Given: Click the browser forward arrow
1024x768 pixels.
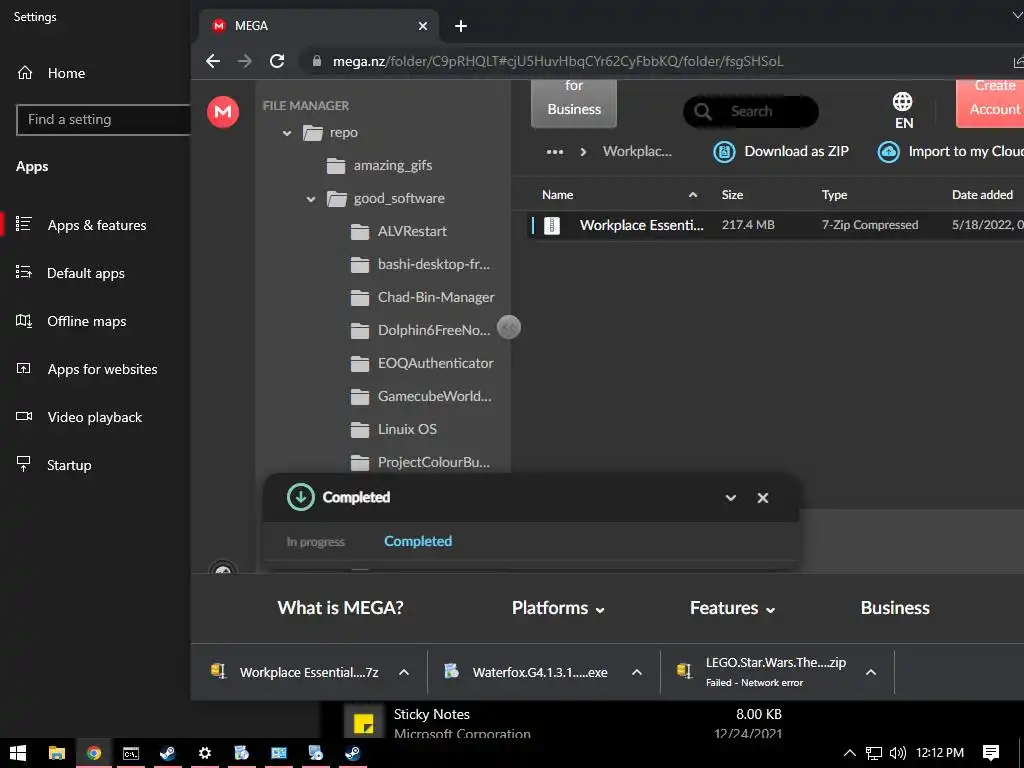Looking at the screenshot, I should click(x=245, y=61).
